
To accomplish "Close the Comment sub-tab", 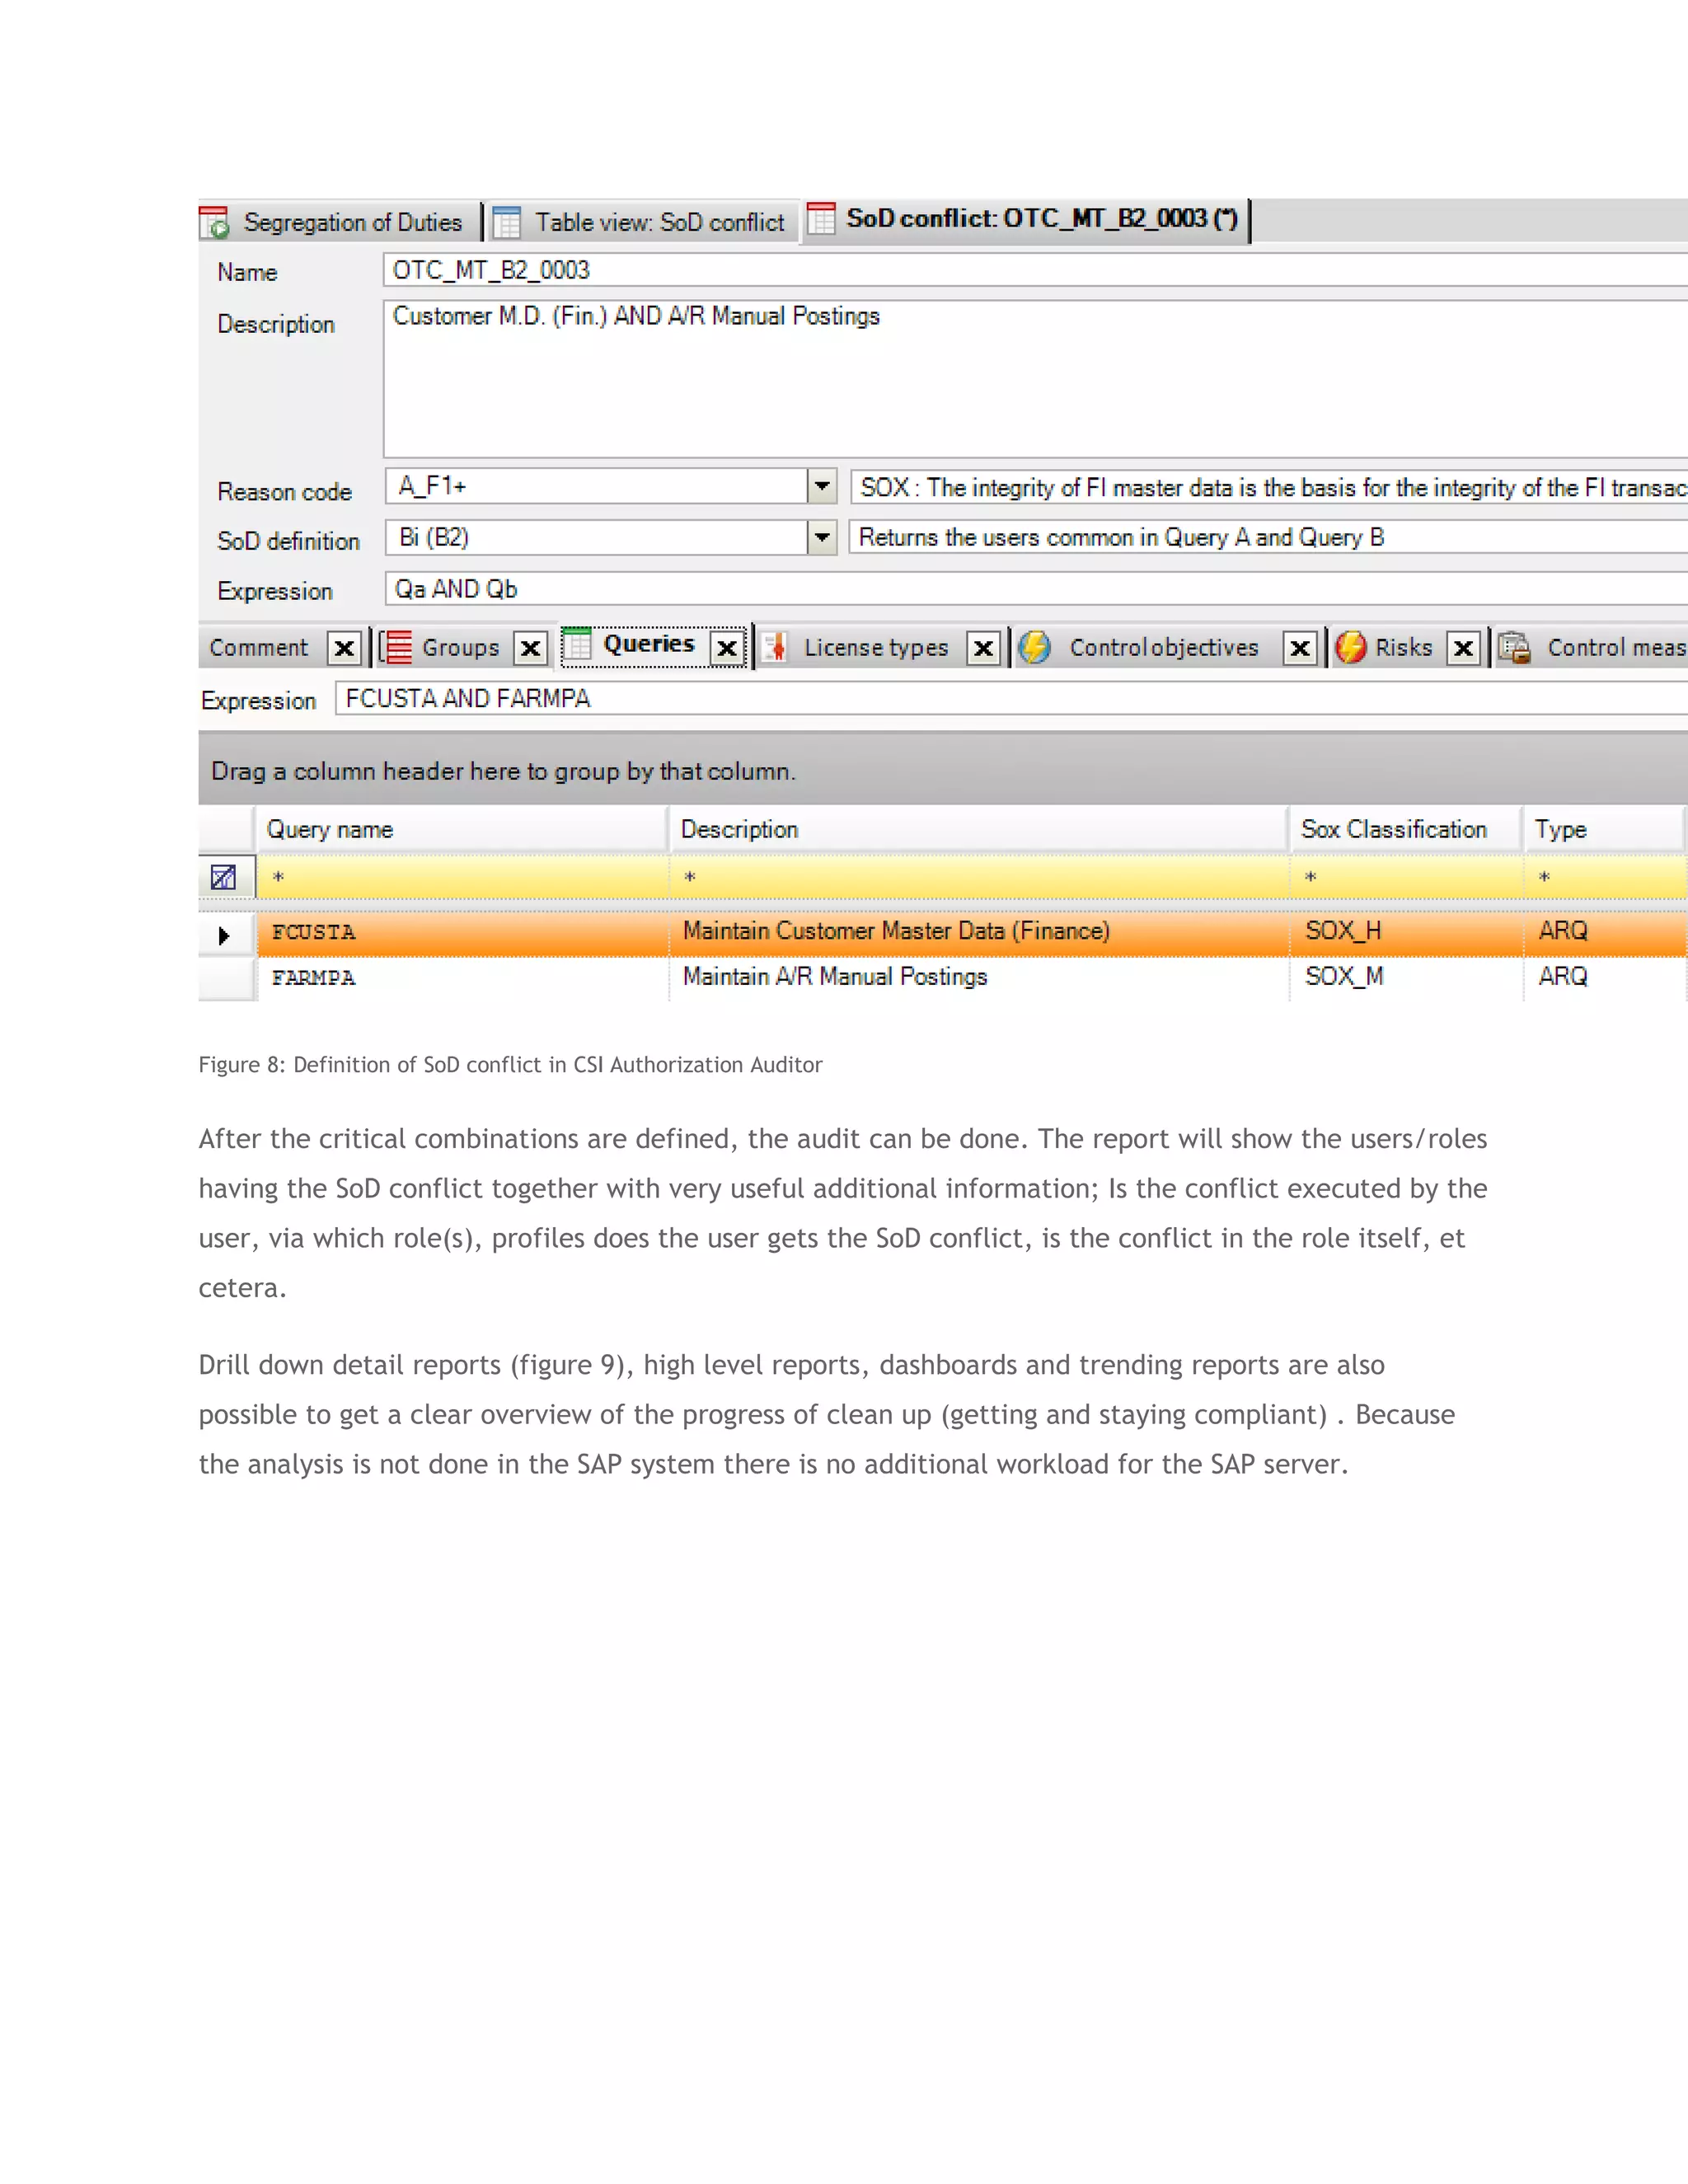I will pyautogui.click(x=344, y=649).
